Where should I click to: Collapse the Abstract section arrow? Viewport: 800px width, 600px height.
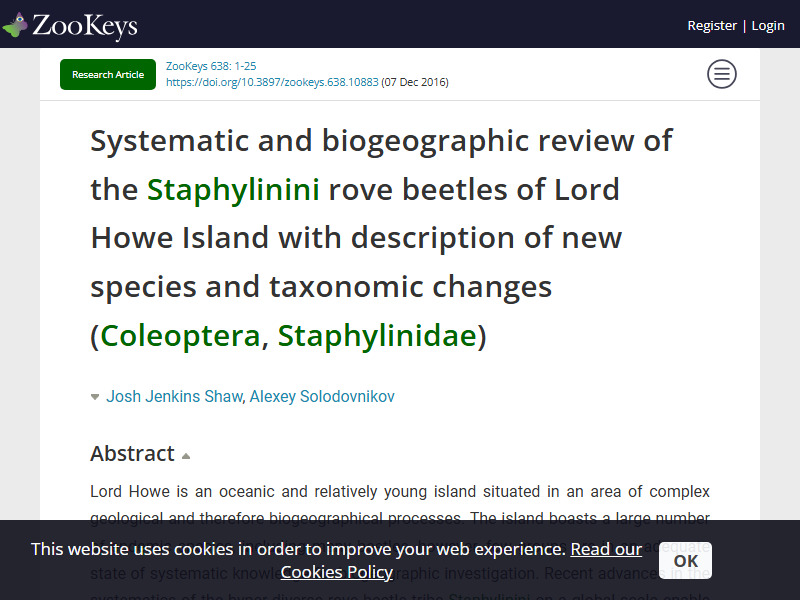point(186,456)
